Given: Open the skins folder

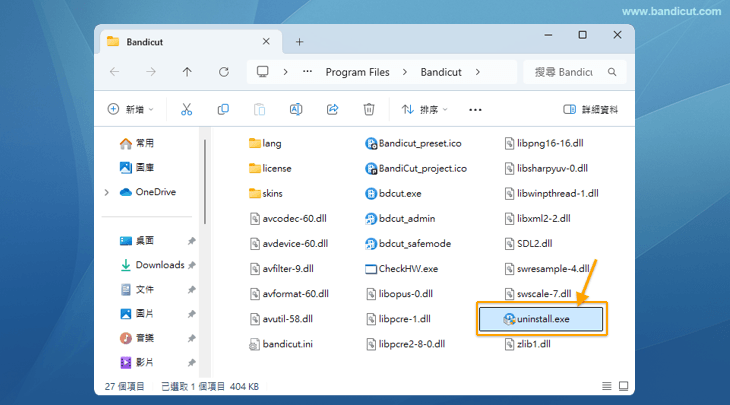Looking at the screenshot, I should tap(266, 194).
